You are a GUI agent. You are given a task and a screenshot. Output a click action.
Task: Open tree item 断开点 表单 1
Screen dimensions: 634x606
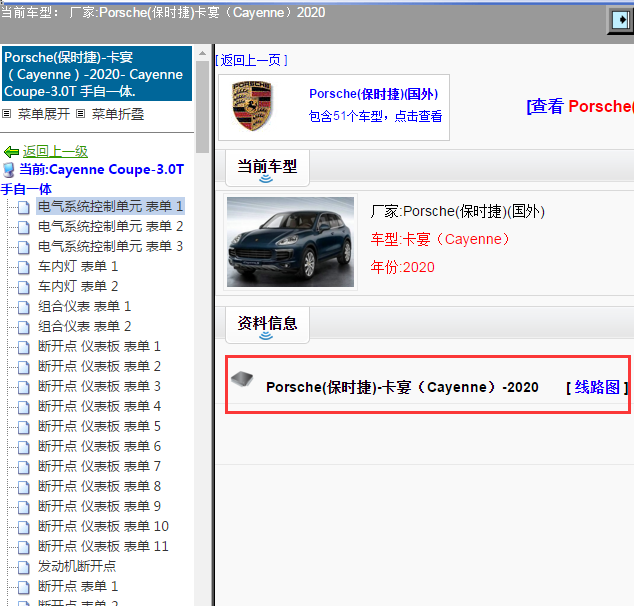point(78,586)
